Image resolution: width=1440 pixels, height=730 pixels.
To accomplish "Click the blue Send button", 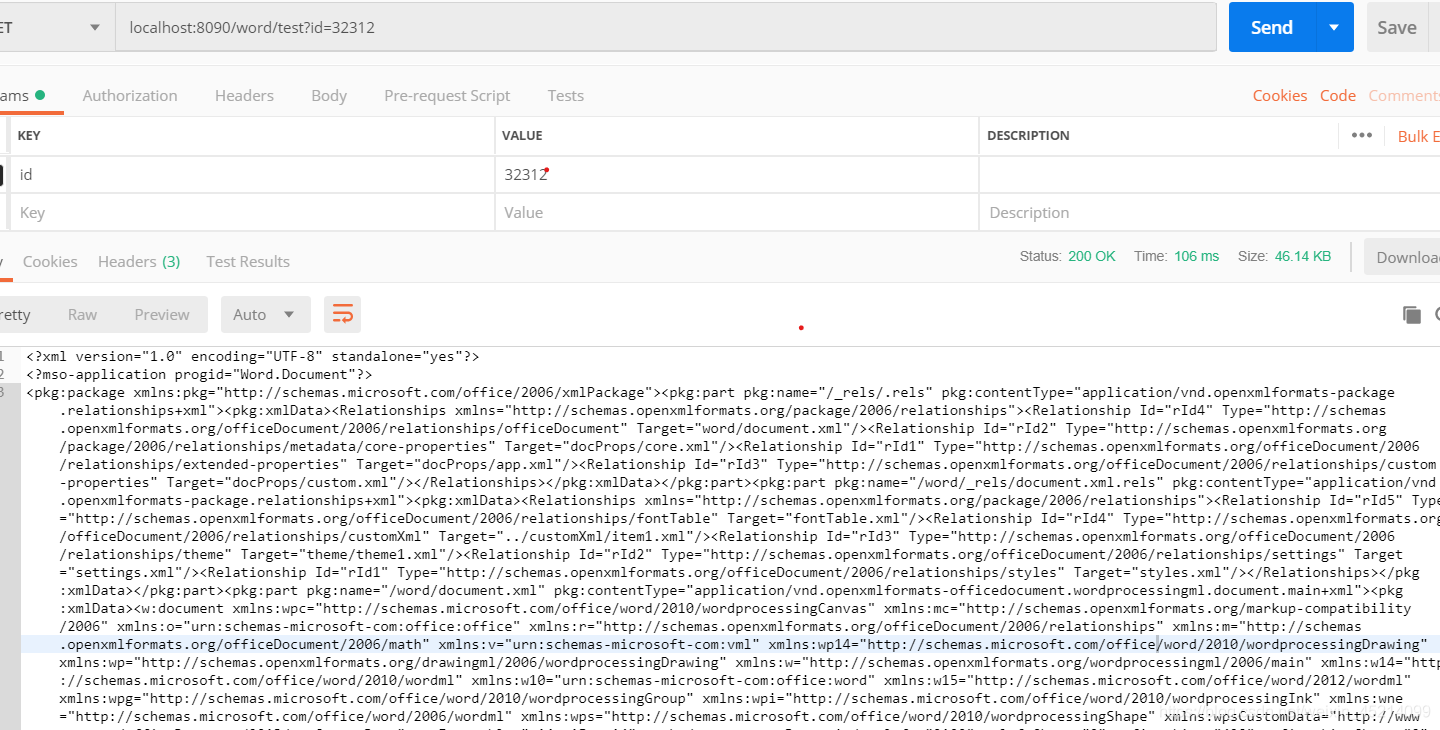I will [x=1272, y=27].
